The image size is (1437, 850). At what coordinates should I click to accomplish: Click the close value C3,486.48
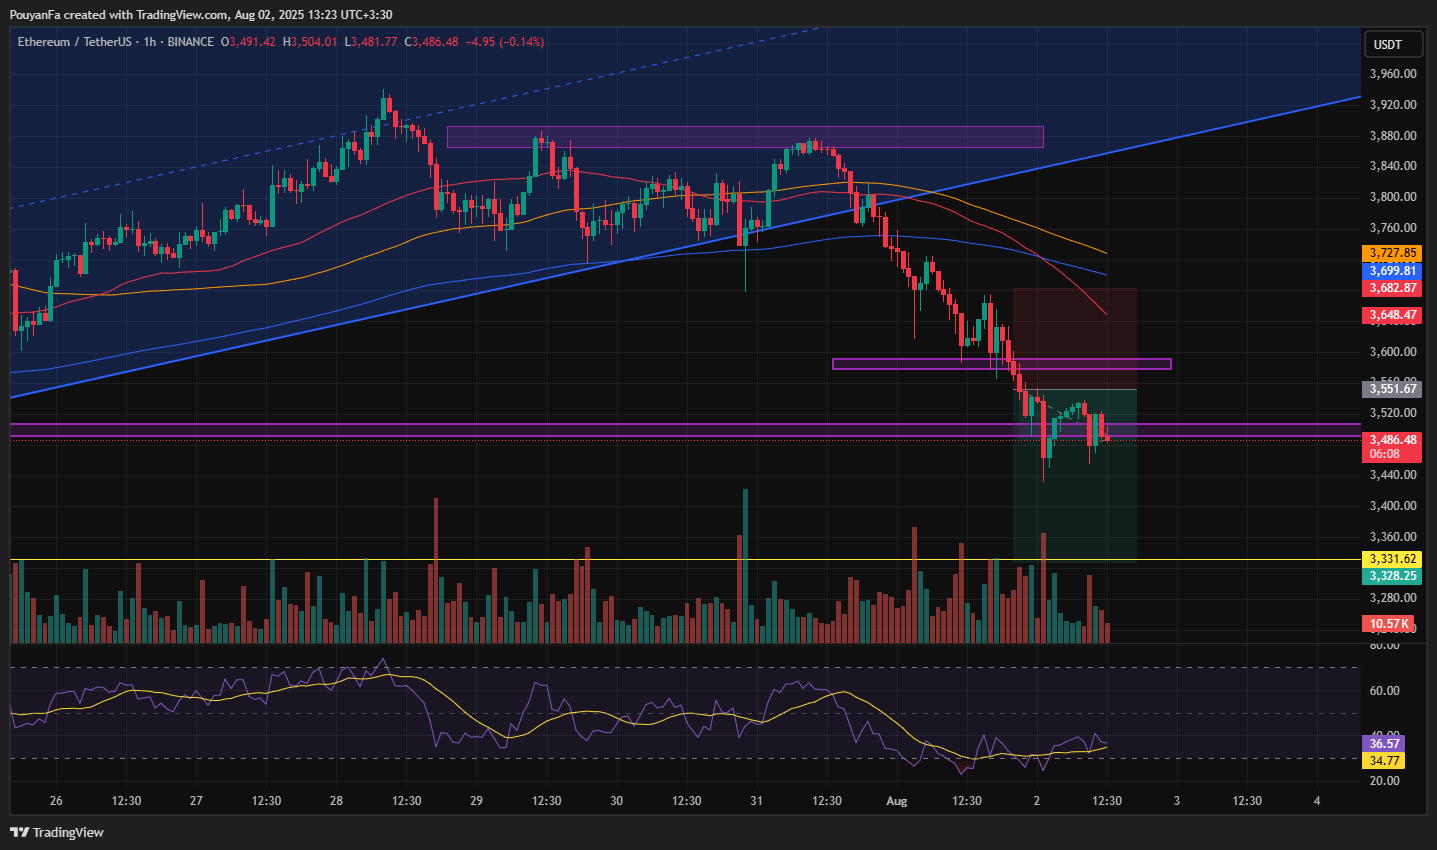pyautogui.click(x=431, y=42)
